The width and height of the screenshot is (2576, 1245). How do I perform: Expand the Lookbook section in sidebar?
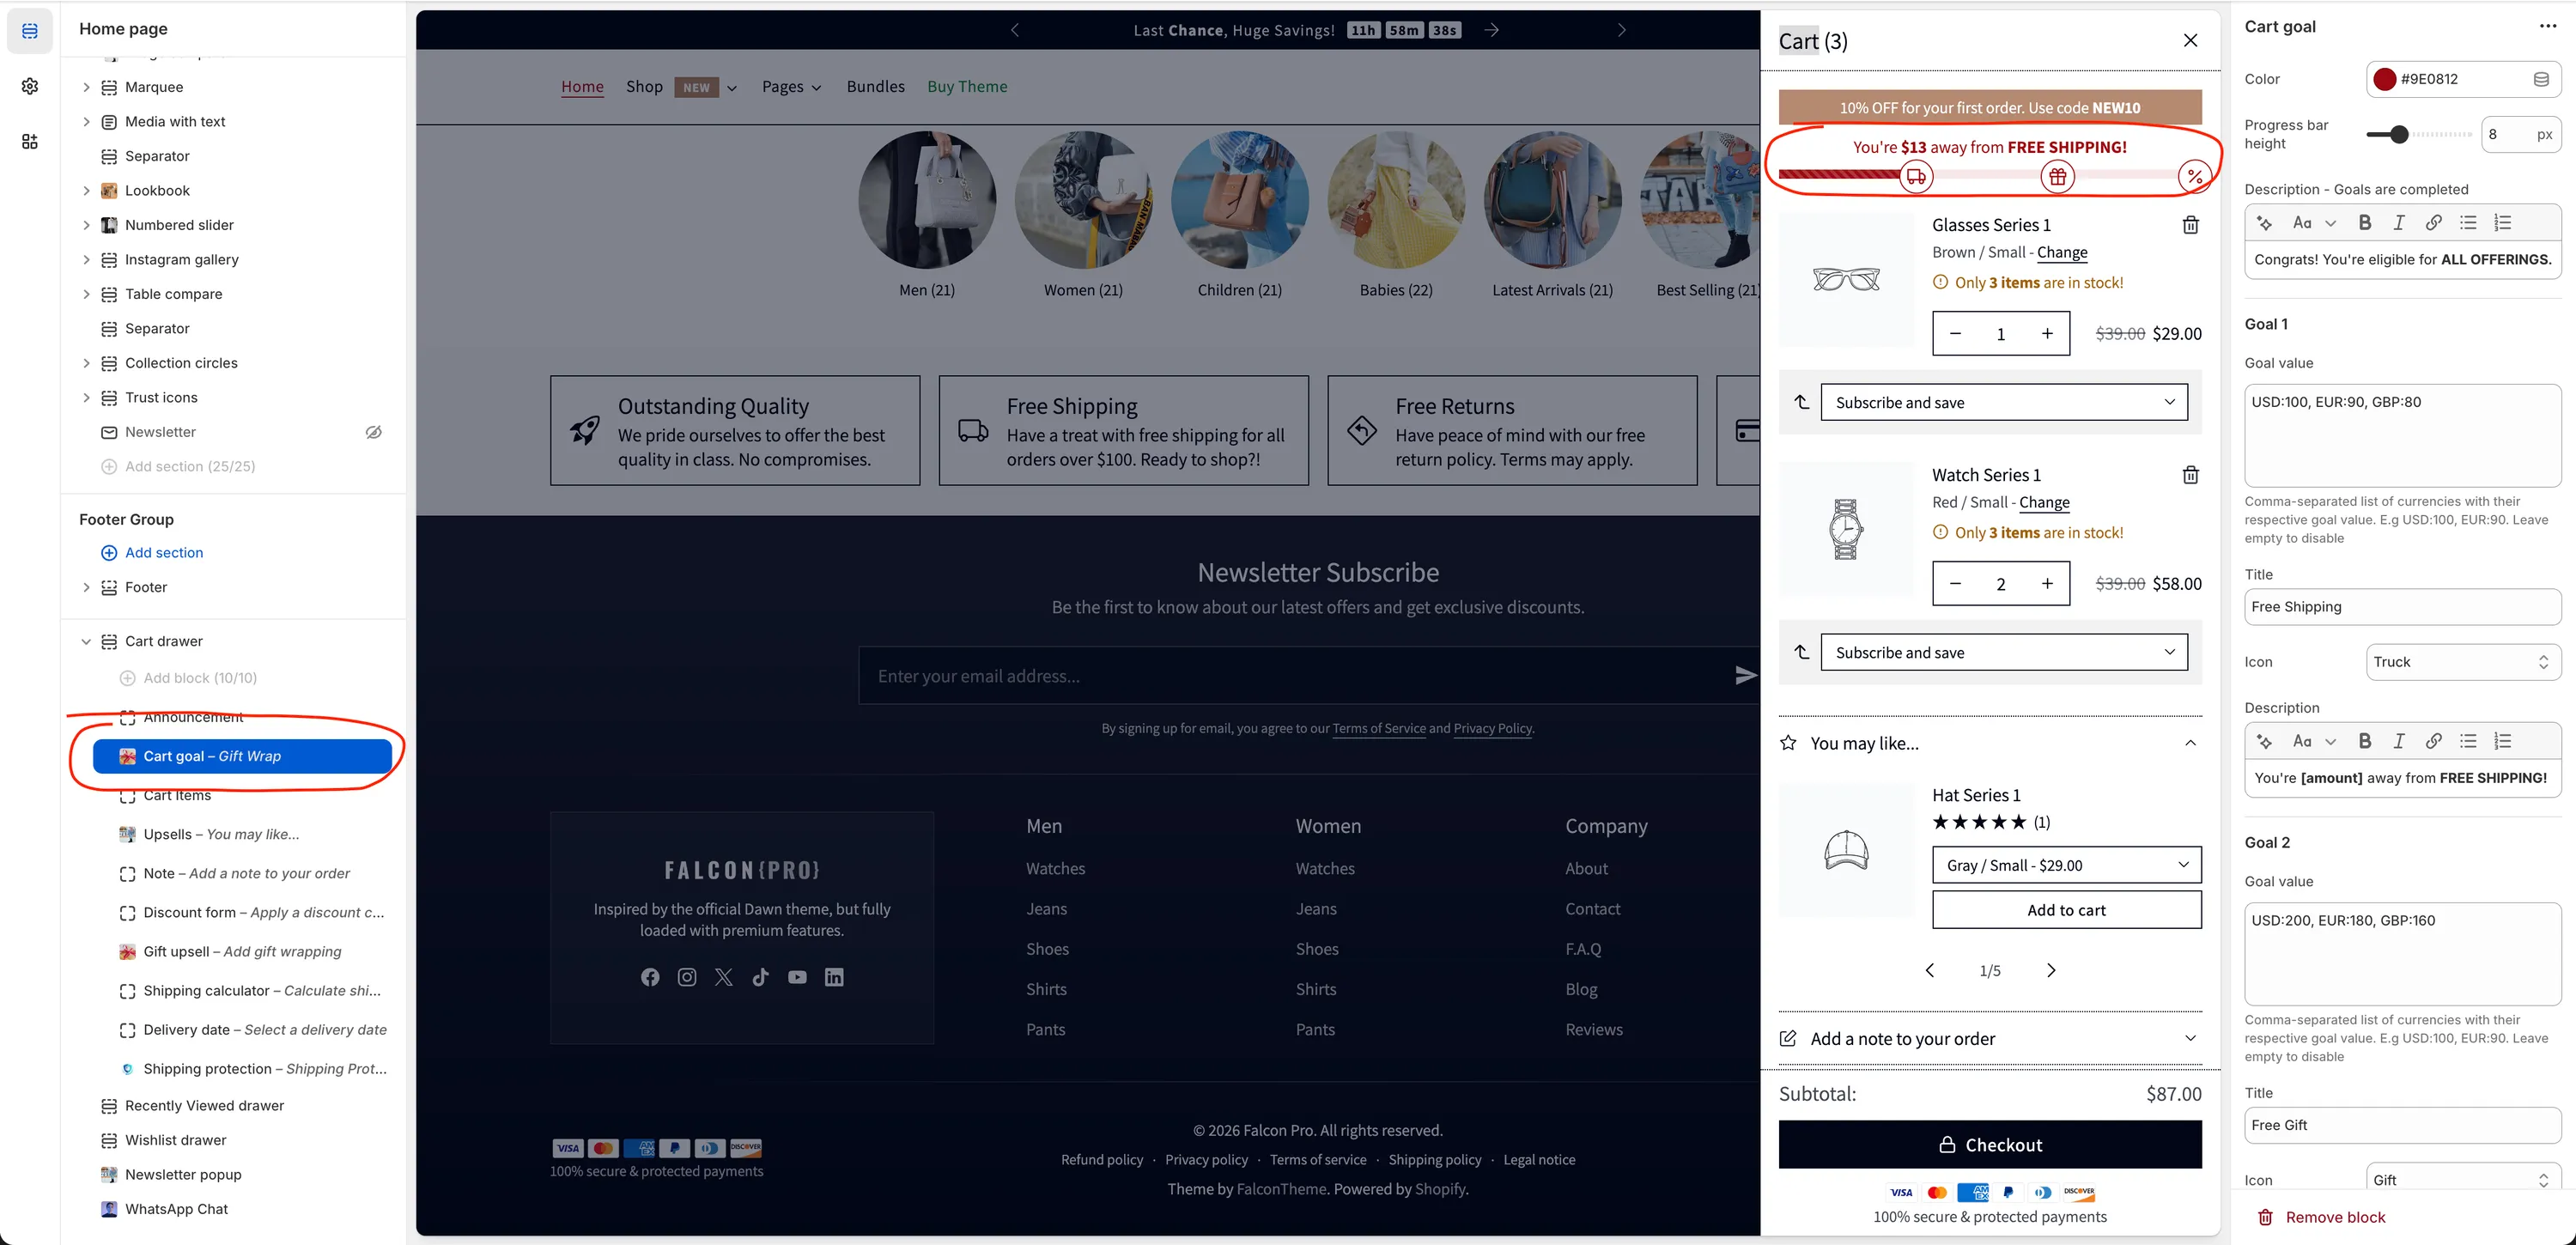86,190
